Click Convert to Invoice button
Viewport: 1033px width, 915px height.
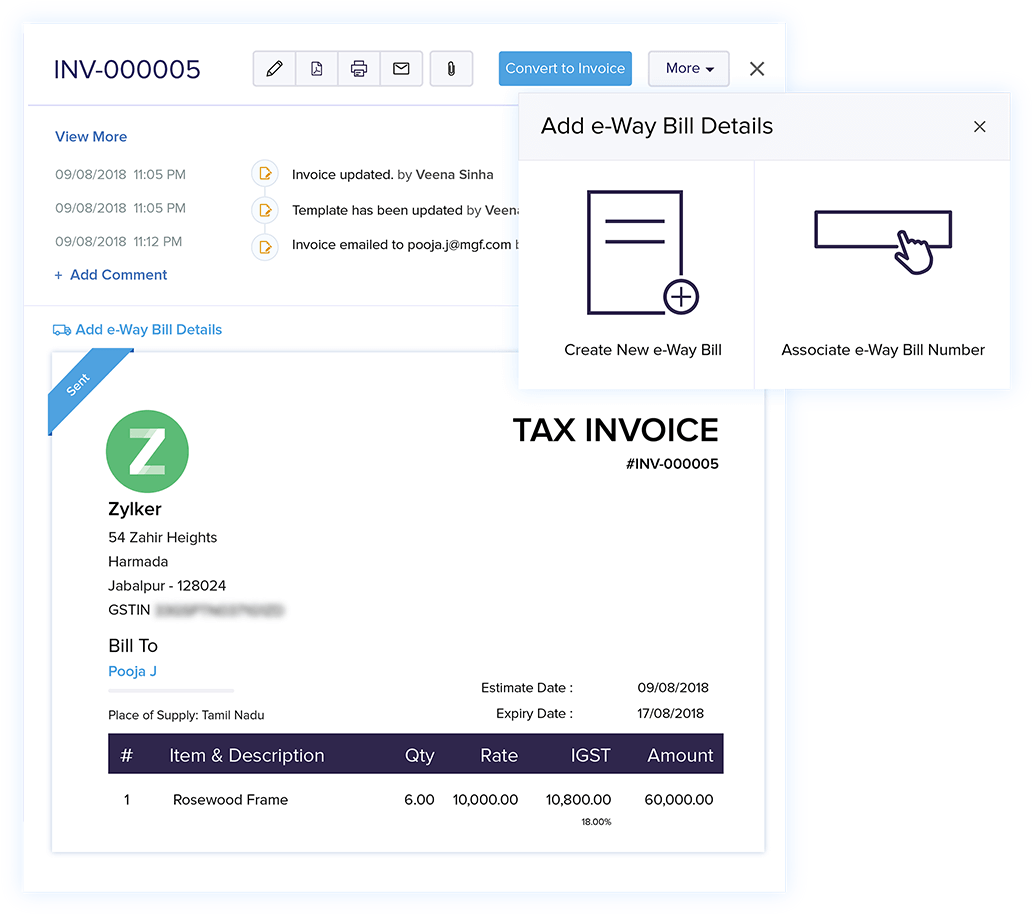pos(565,69)
